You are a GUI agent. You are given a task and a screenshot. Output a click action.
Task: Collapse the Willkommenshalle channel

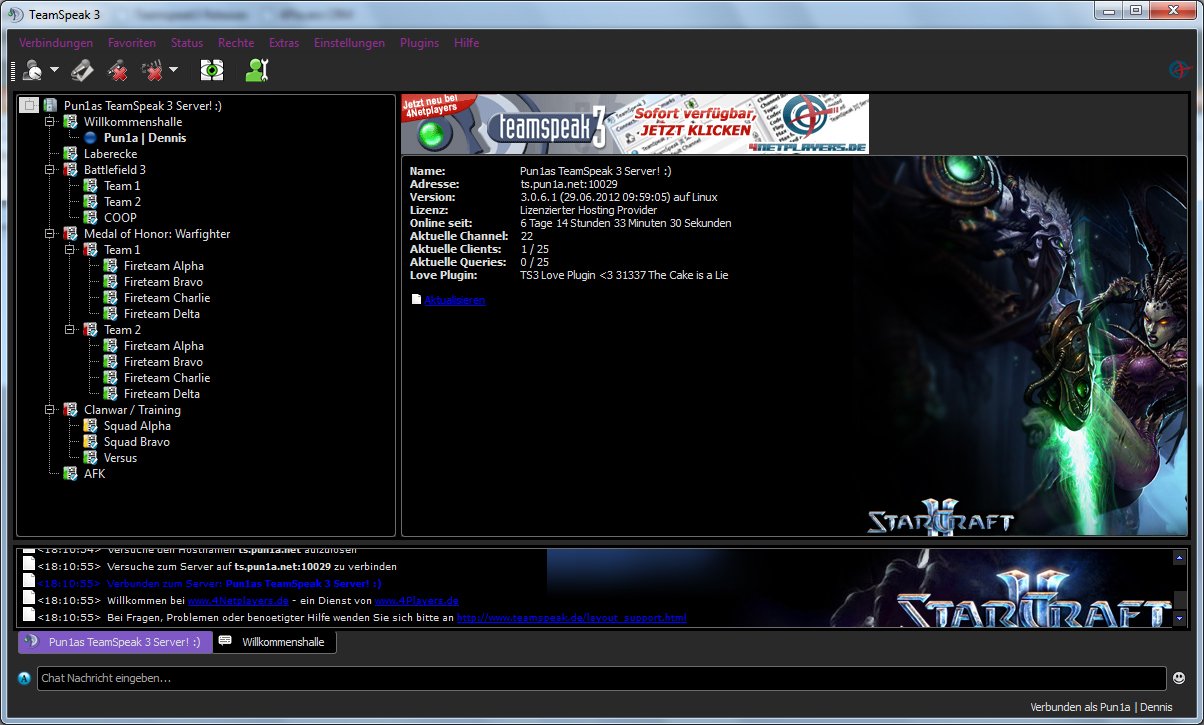[x=50, y=121]
